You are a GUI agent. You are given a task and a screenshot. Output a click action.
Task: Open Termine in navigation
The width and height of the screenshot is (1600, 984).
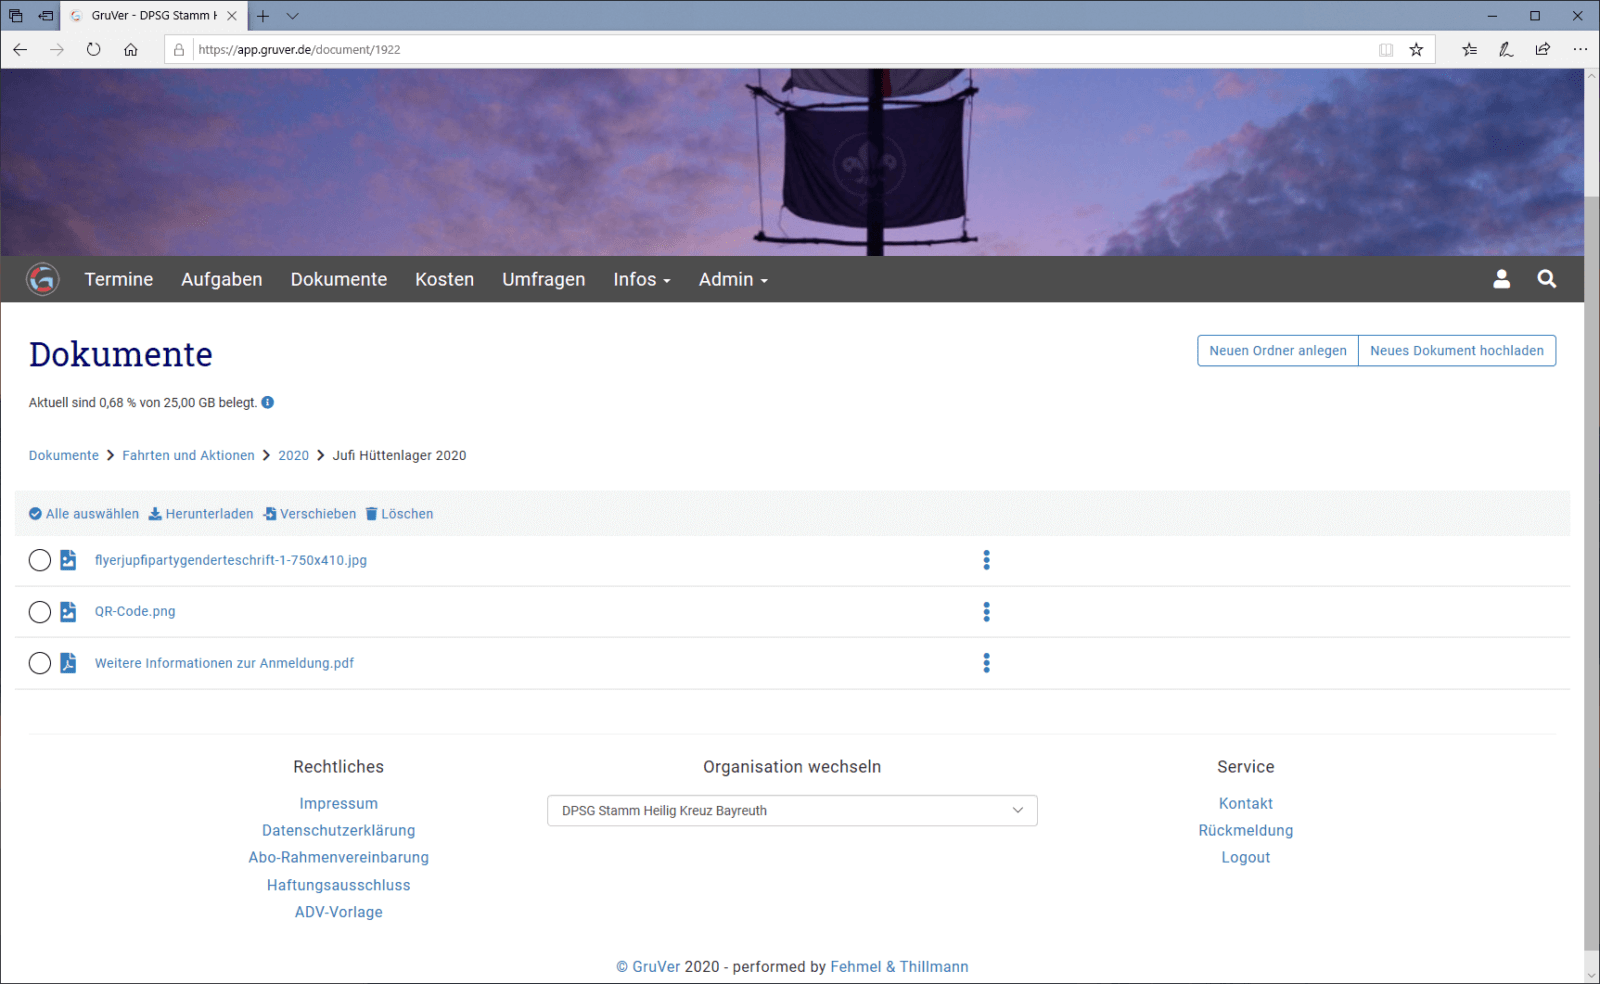pos(119,279)
